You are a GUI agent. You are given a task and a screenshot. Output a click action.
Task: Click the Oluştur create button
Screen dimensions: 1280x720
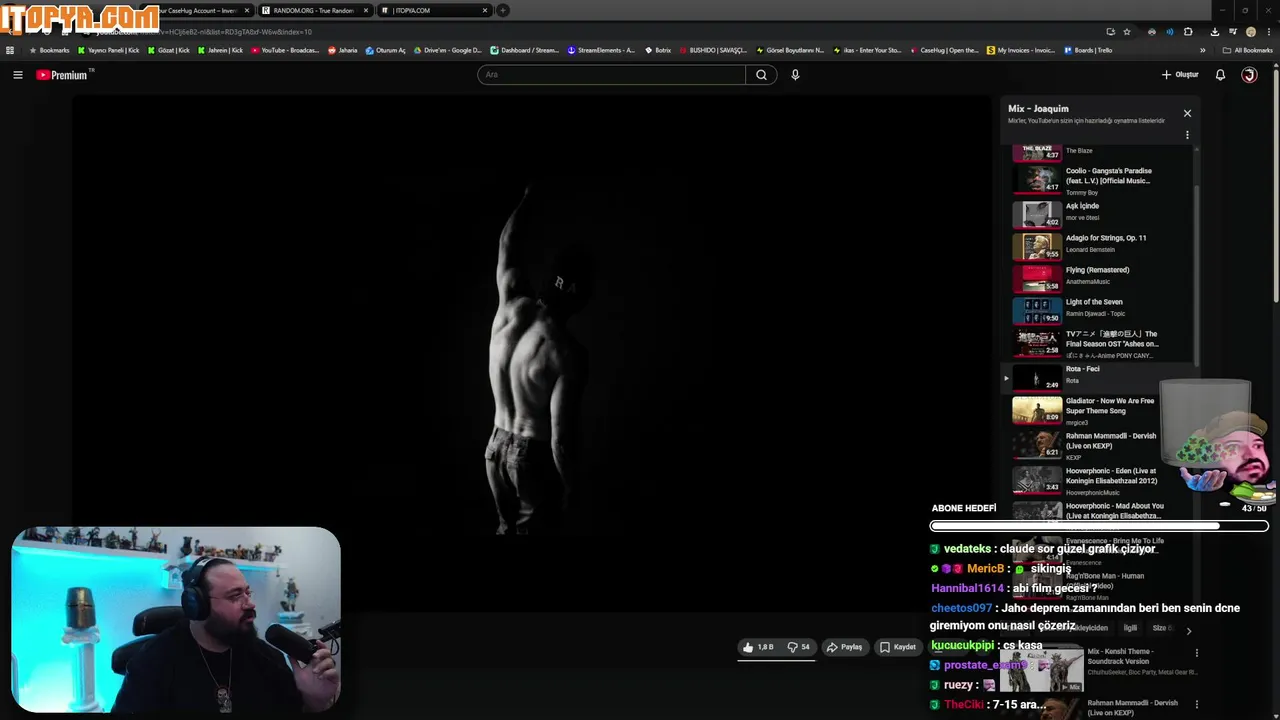coord(1180,75)
